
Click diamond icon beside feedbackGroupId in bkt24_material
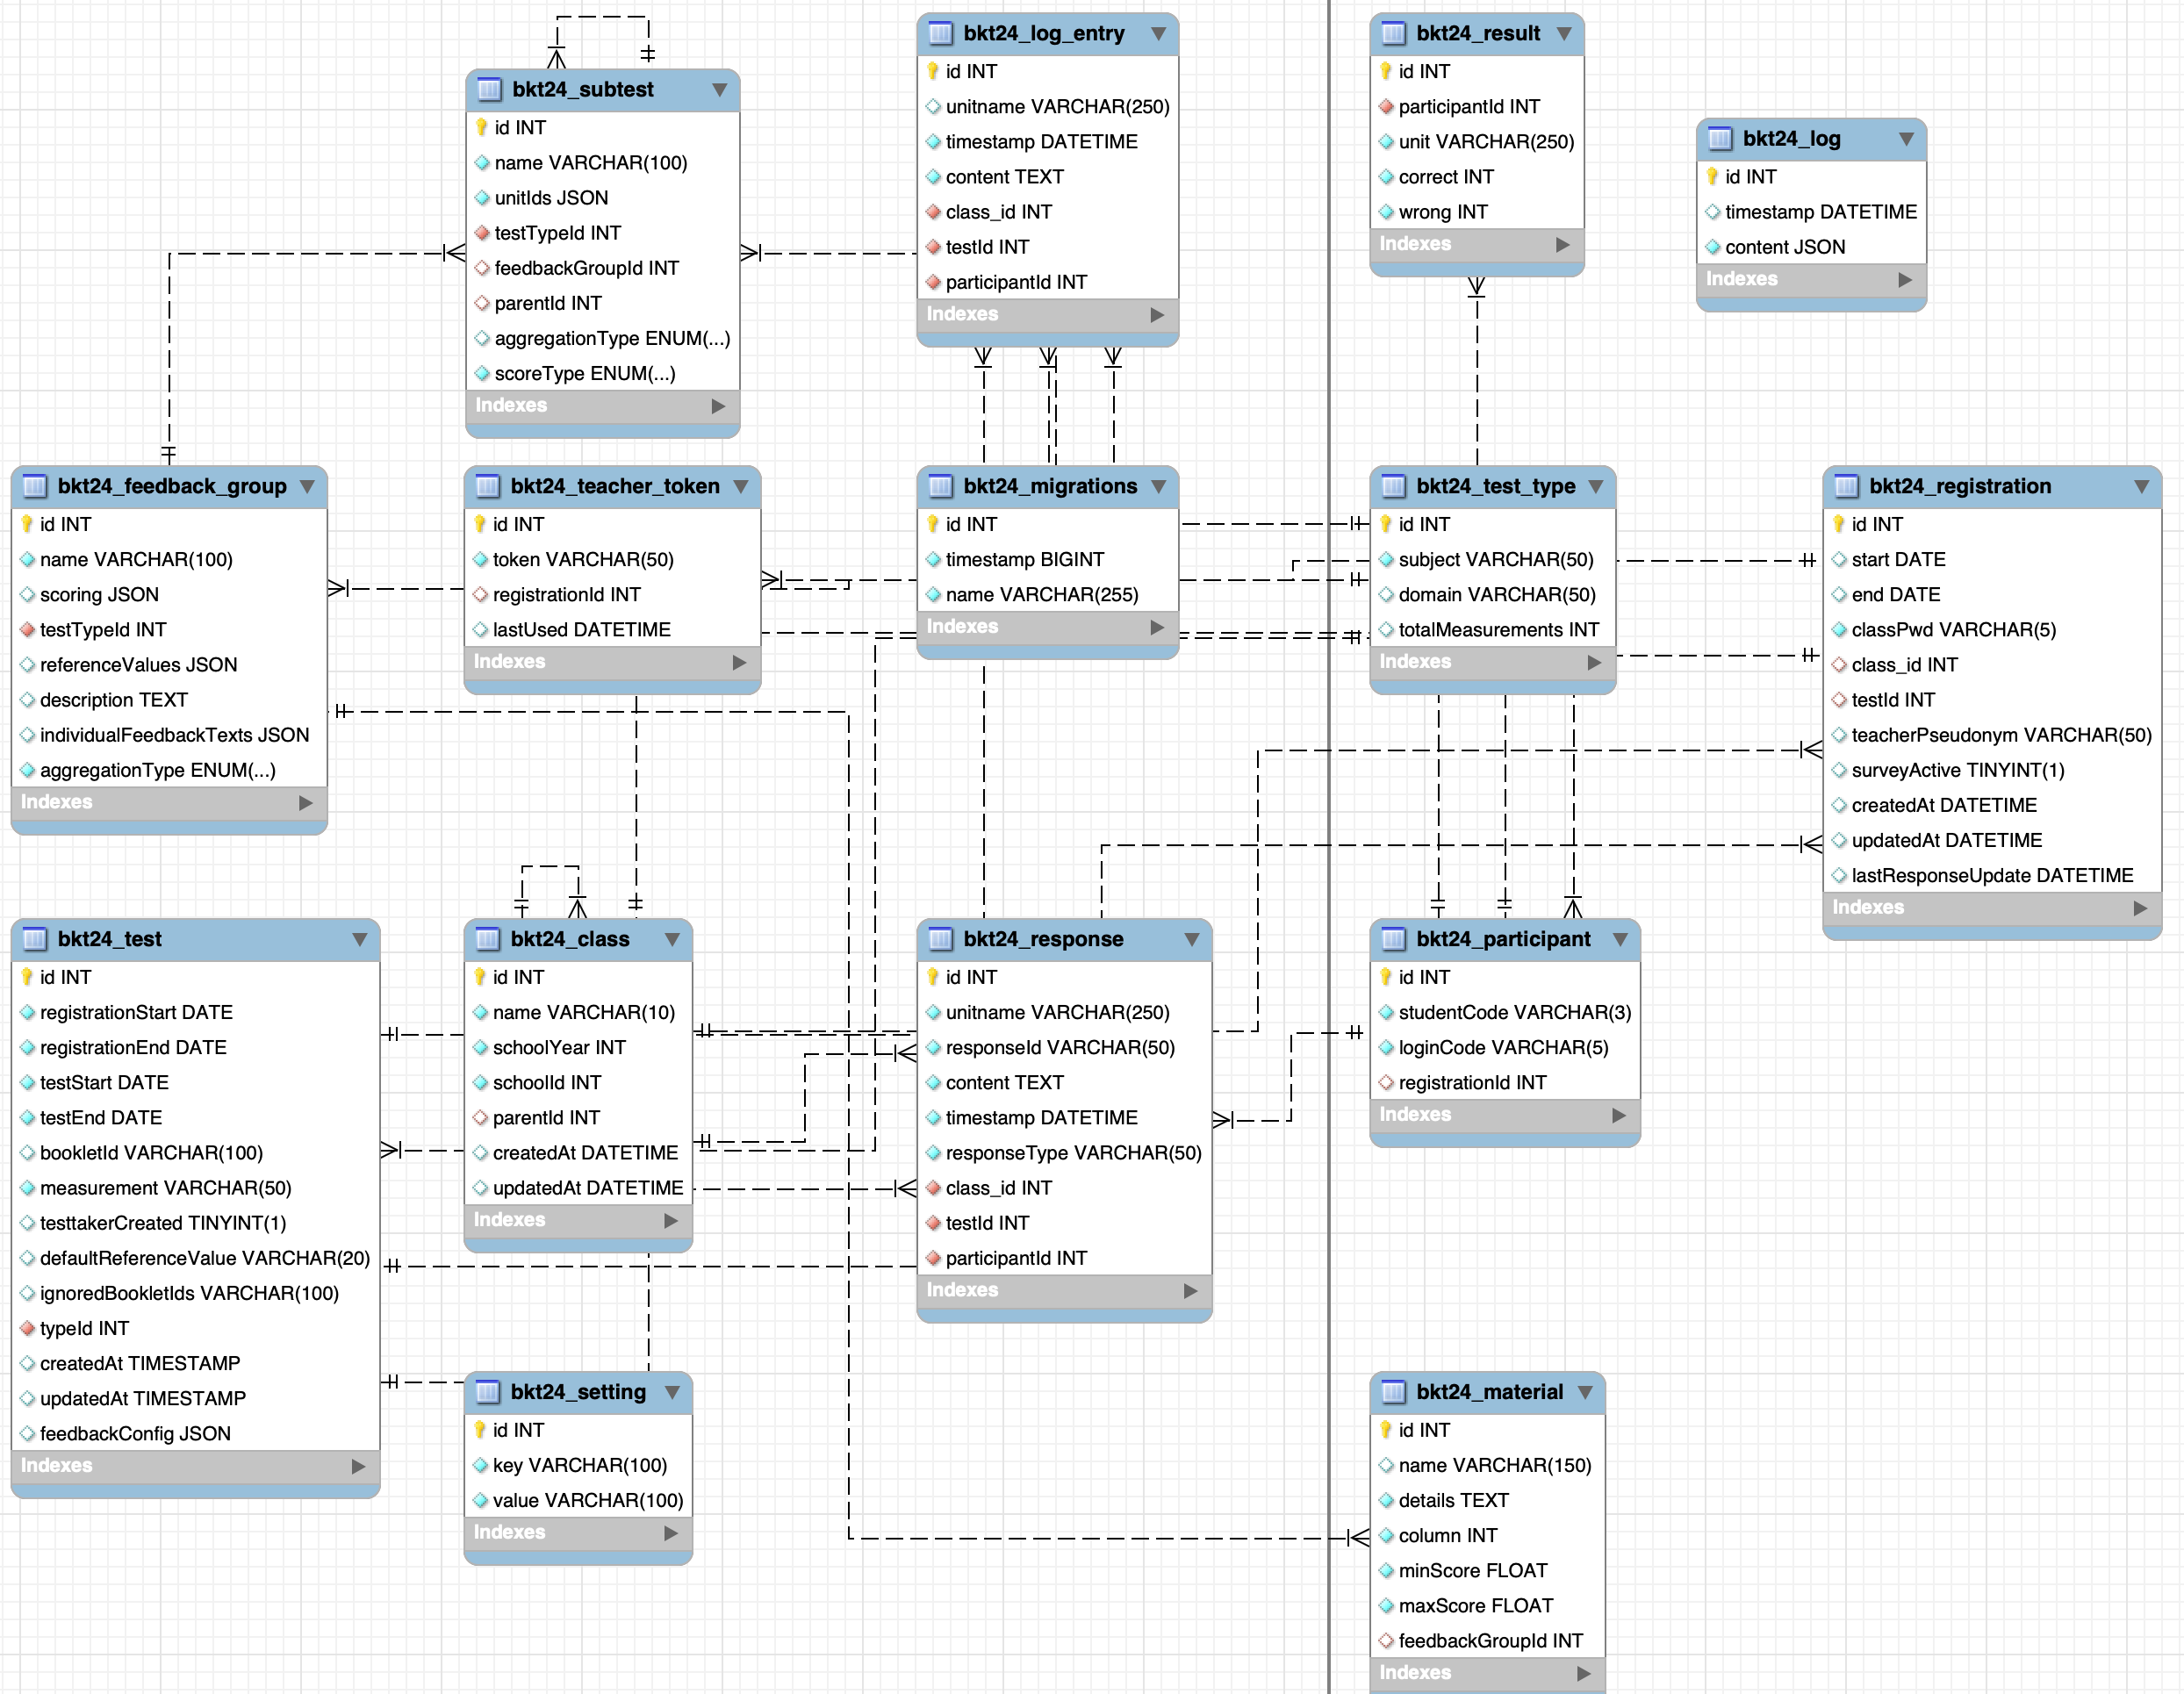point(1385,1641)
